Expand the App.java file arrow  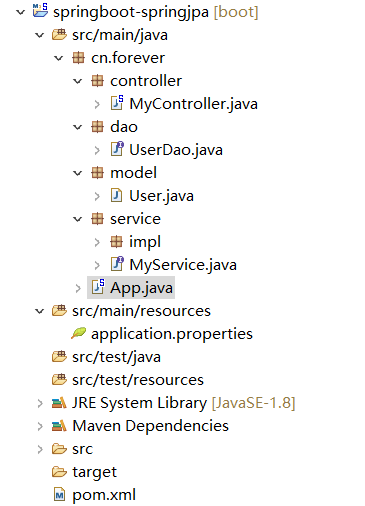(78, 288)
